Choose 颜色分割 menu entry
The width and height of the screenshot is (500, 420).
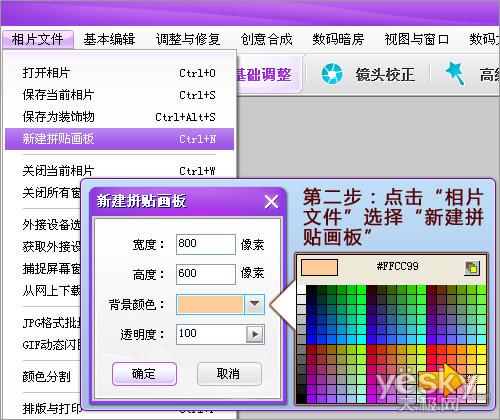click(47, 377)
